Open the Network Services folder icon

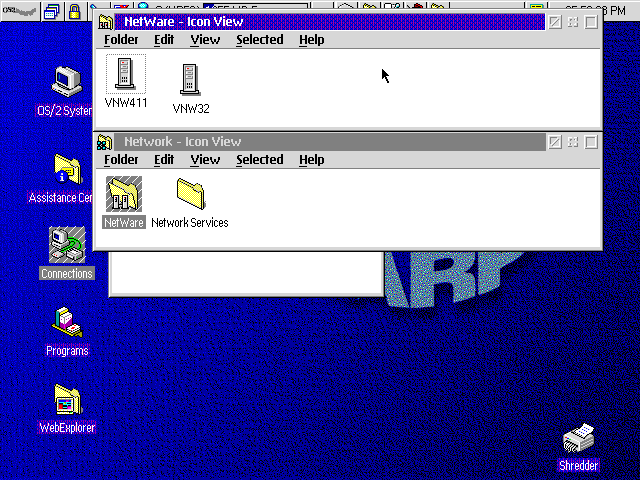click(191, 193)
